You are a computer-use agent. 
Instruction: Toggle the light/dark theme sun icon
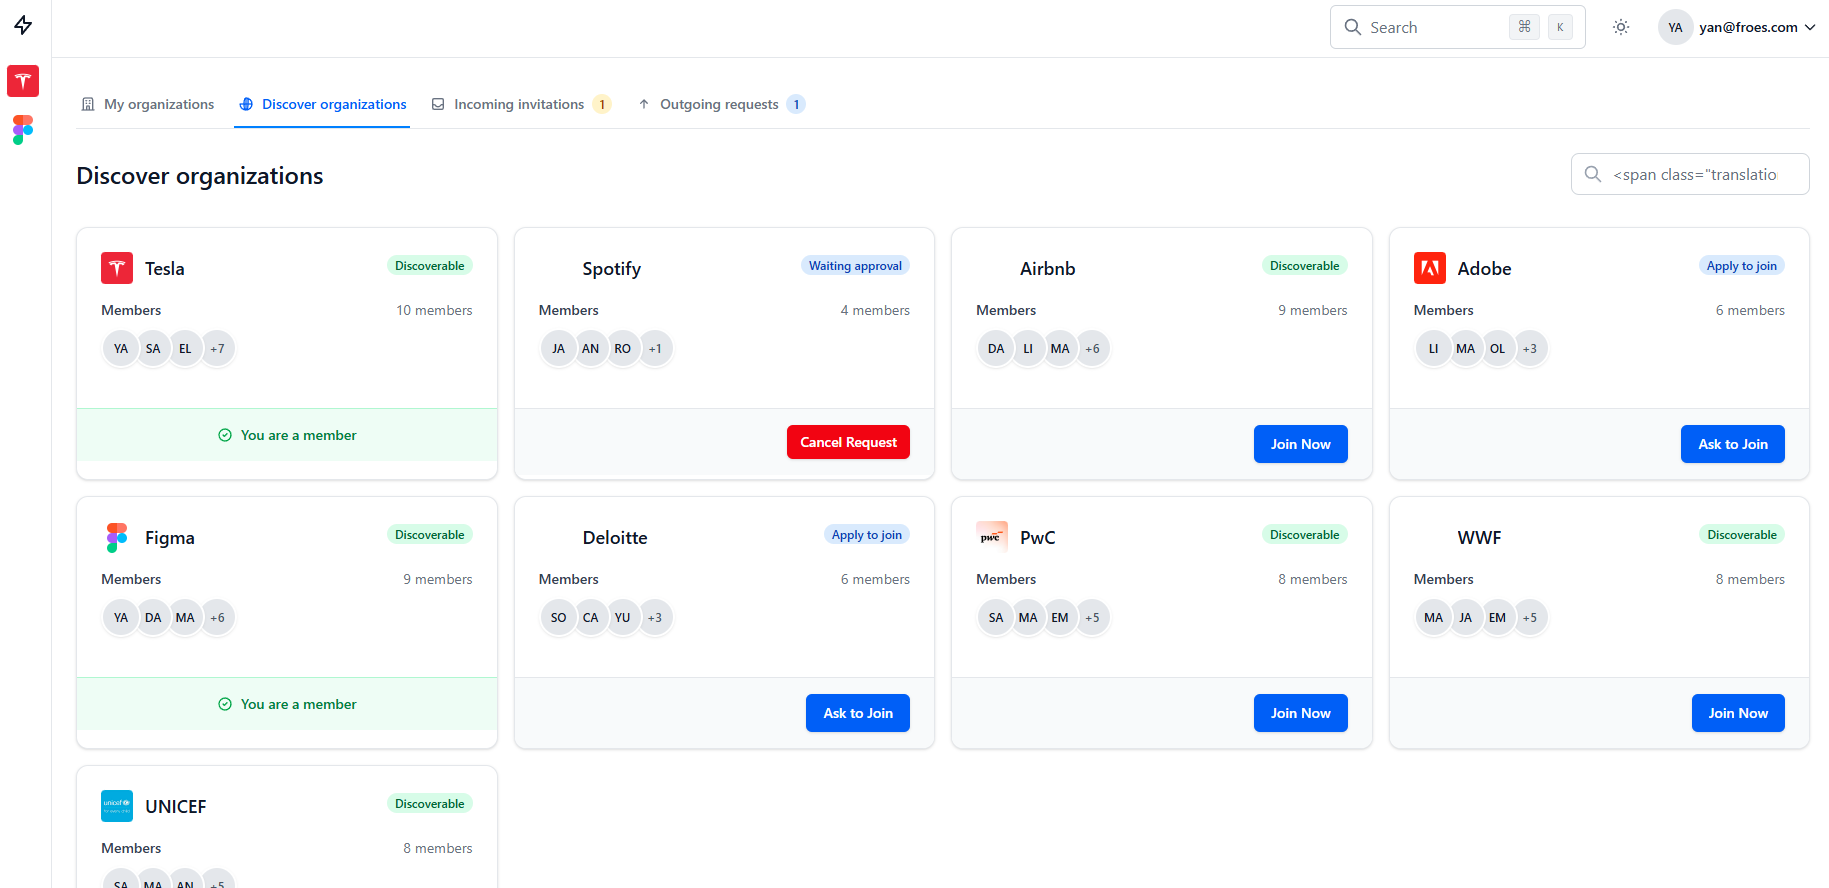point(1621,27)
